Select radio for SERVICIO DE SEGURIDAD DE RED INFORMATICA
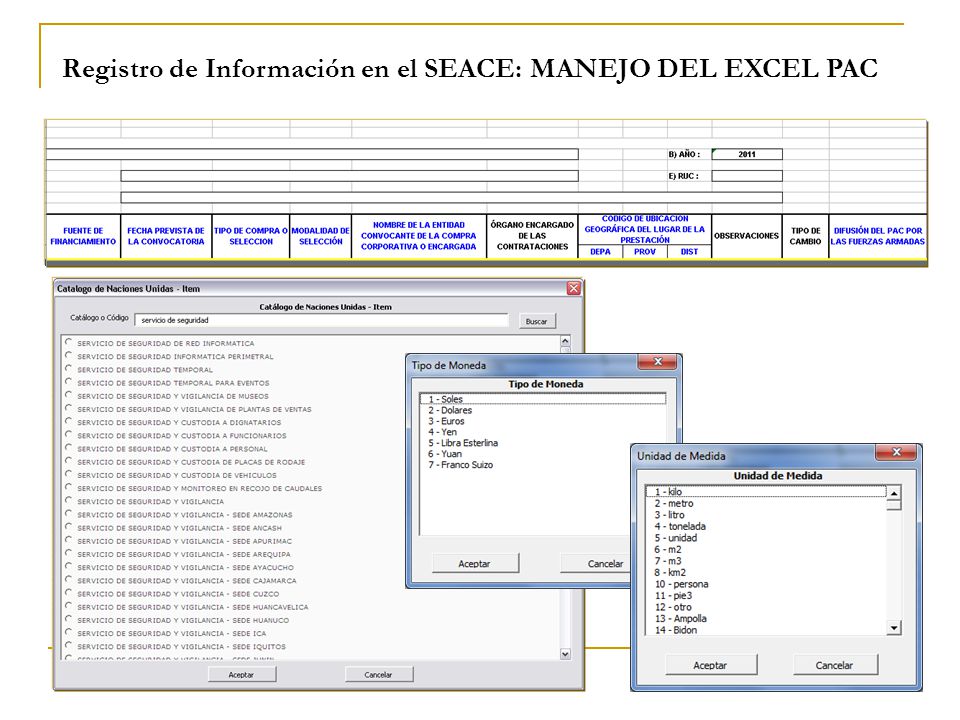The image size is (960, 720). click(x=69, y=342)
